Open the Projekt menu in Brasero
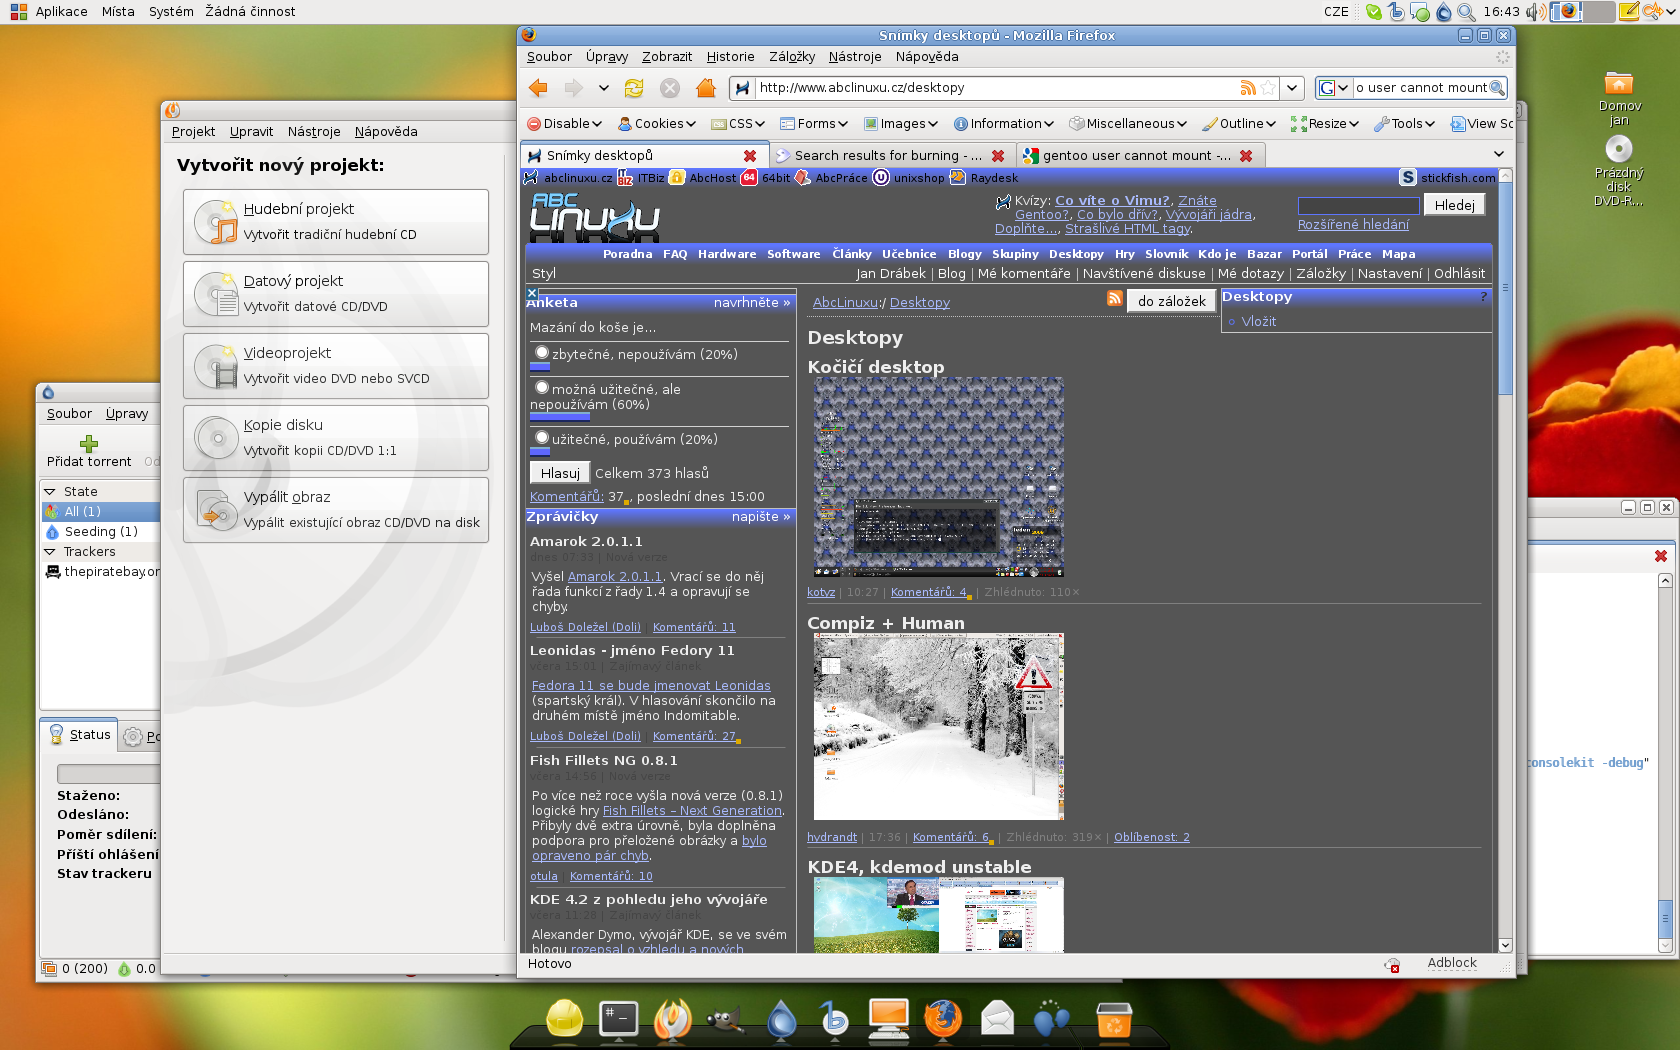The width and height of the screenshot is (1680, 1050). point(193,132)
